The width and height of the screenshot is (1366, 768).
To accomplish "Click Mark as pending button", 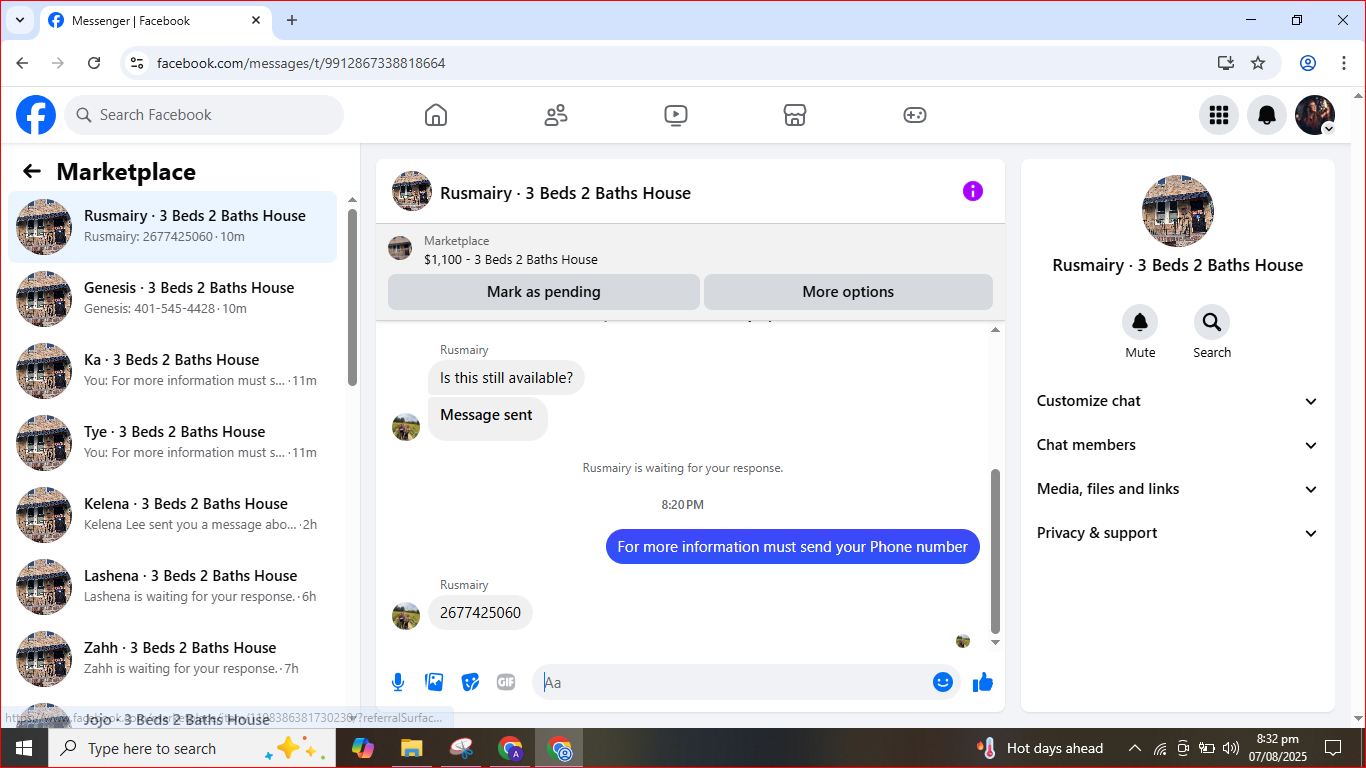I will tap(544, 292).
